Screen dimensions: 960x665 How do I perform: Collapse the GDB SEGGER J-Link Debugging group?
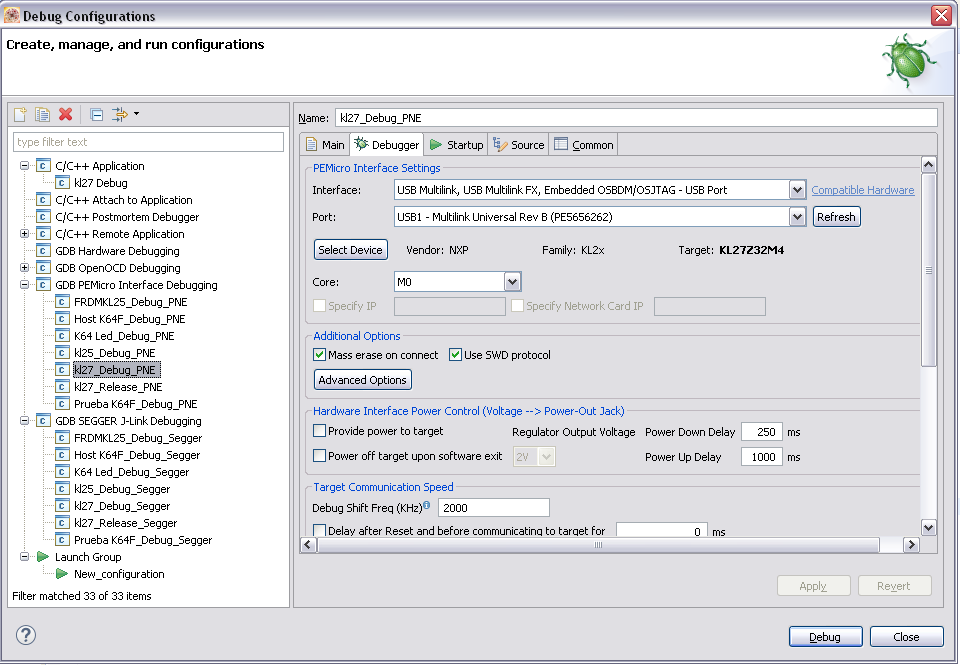(x=24, y=421)
